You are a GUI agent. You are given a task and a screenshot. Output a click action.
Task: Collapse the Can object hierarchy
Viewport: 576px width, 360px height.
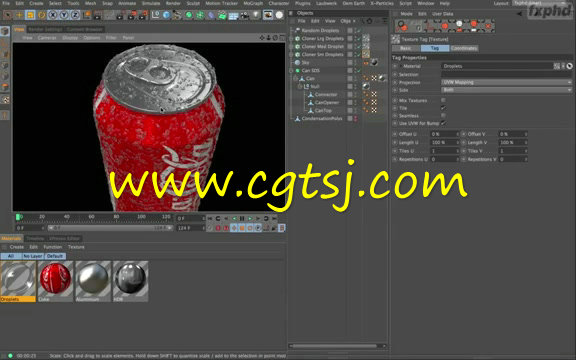pyautogui.click(x=296, y=78)
